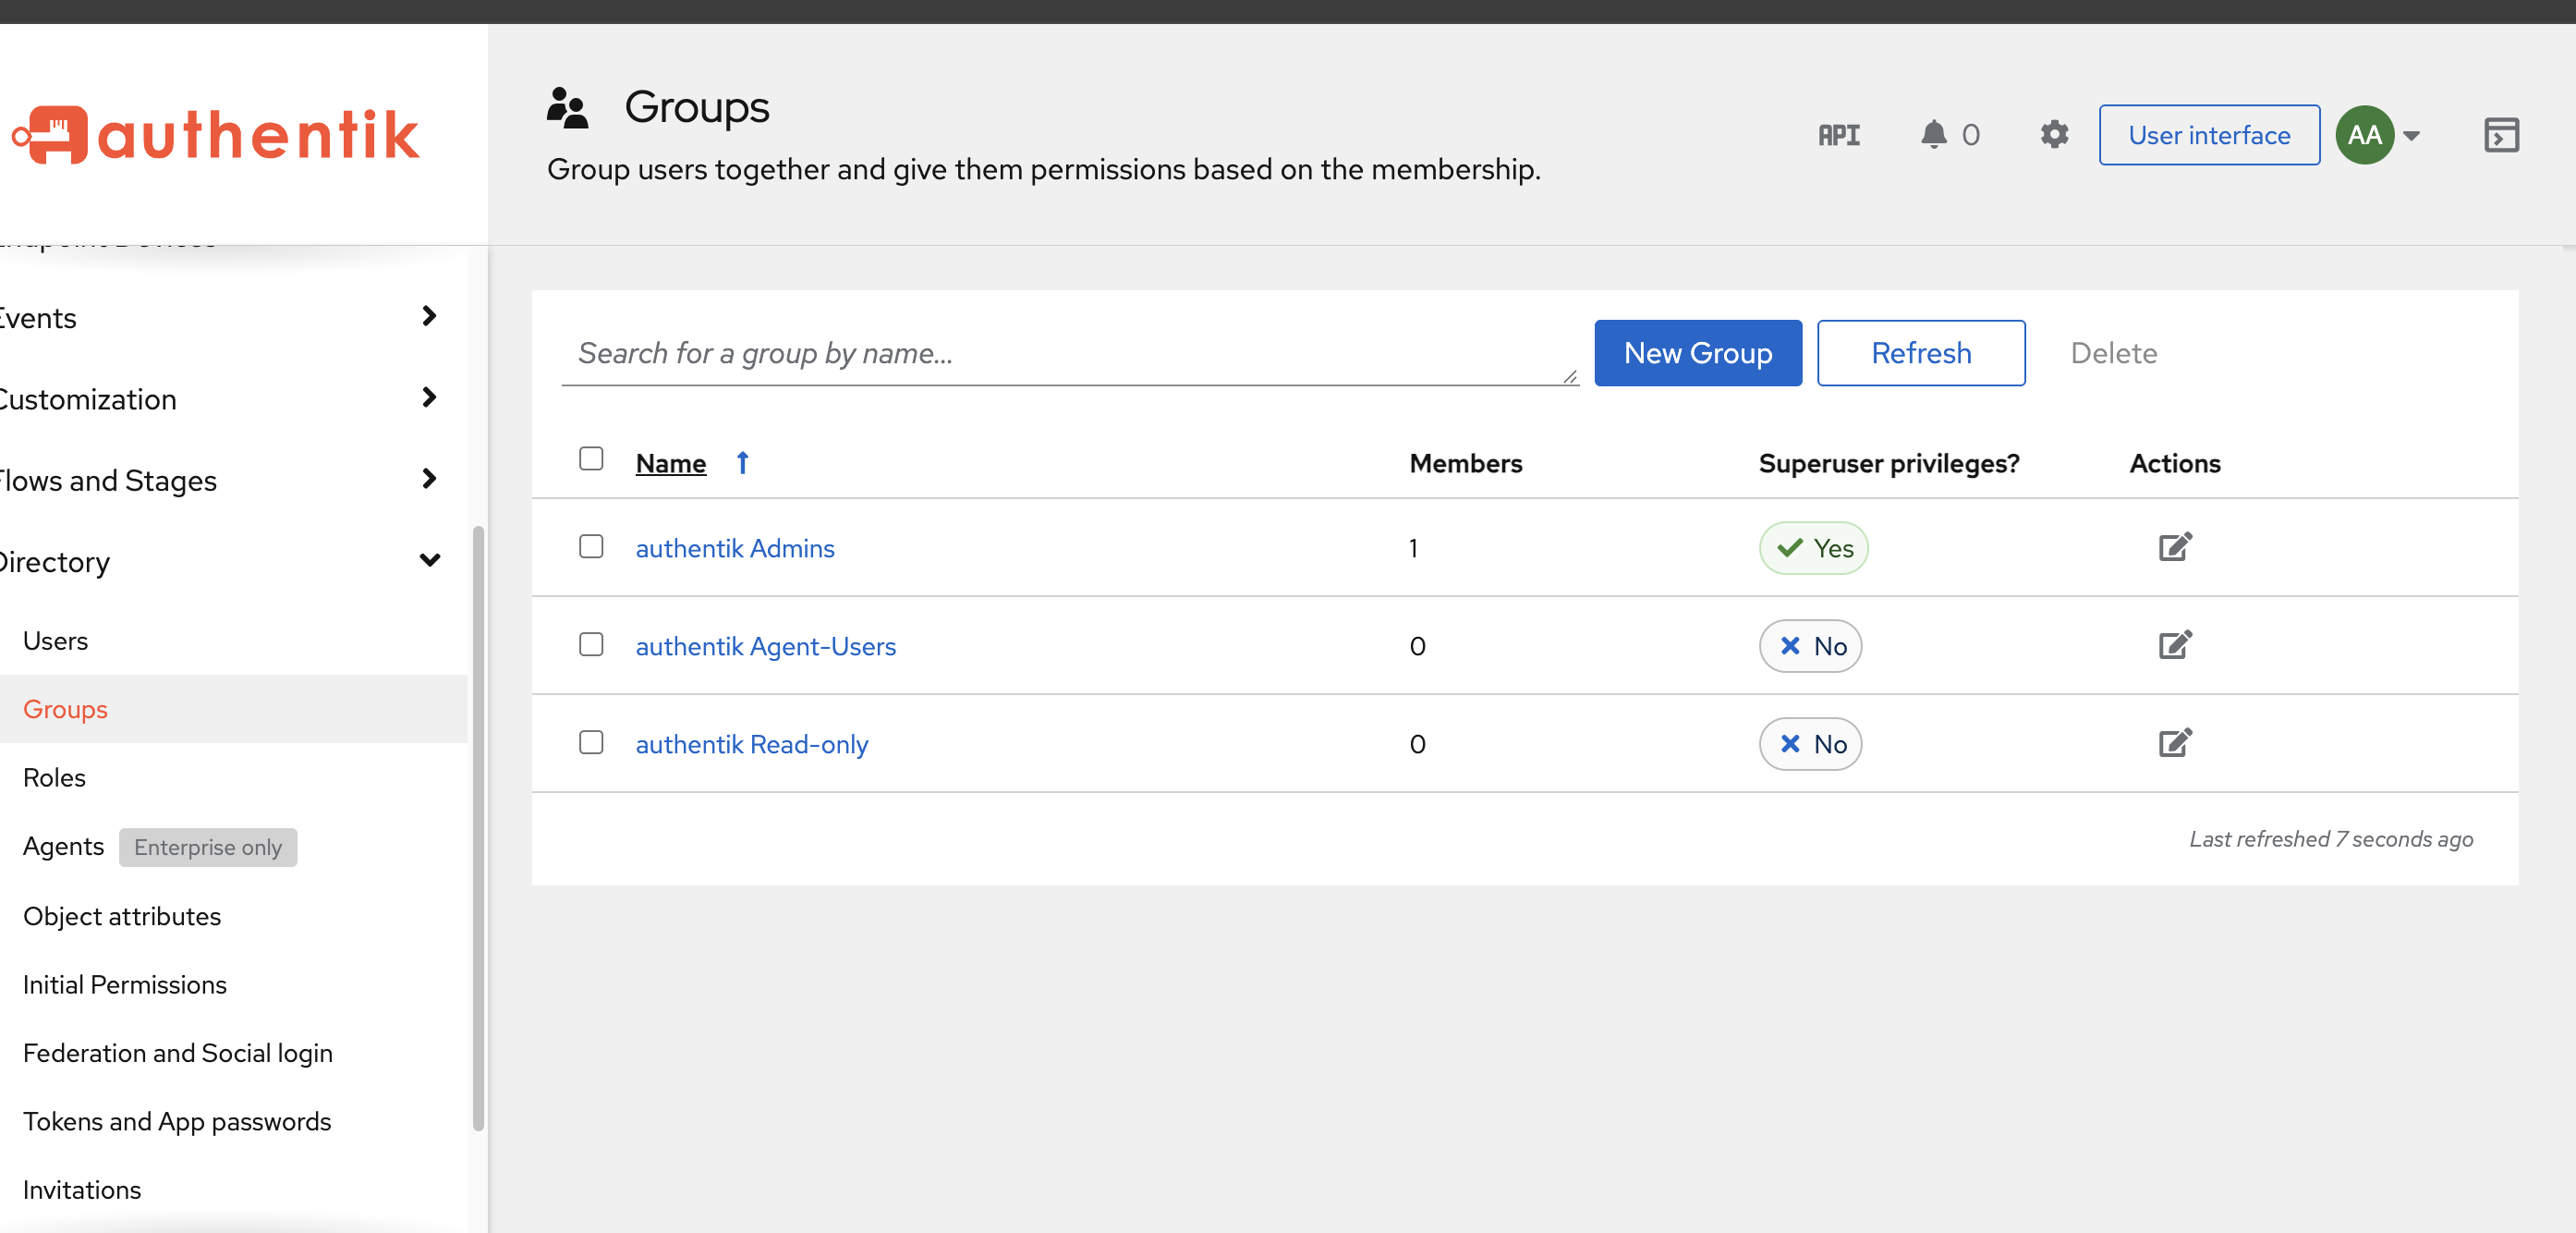Screen dimensions: 2576x1233
Task: Click the AA user avatar
Action: 2364,135
